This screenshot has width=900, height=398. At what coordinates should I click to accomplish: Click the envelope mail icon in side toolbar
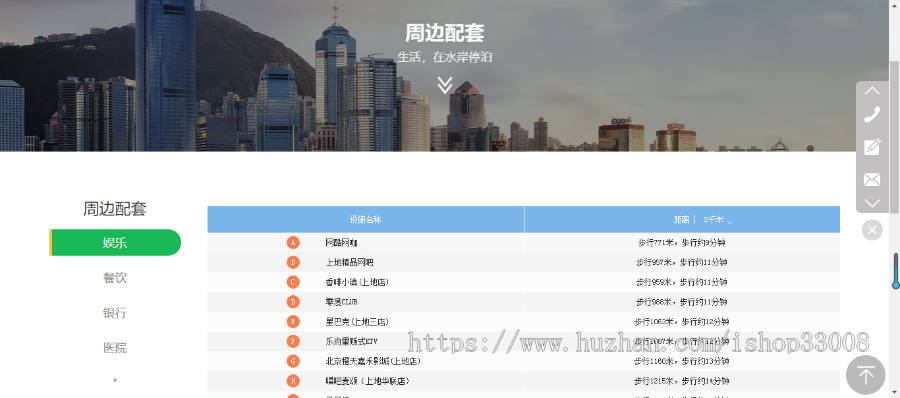click(x=872, y=180)
